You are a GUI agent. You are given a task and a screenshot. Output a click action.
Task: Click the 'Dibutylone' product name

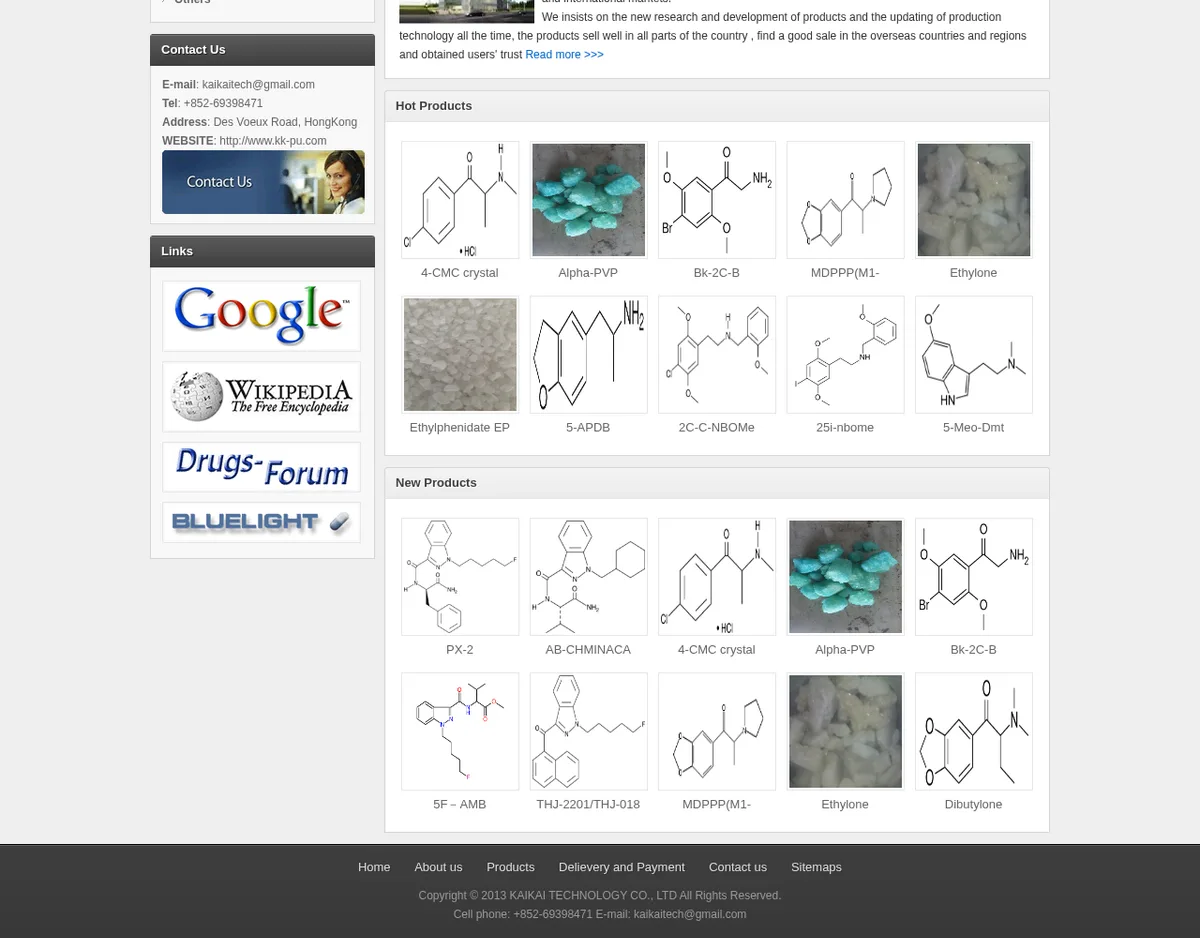(x=973, y=804)
